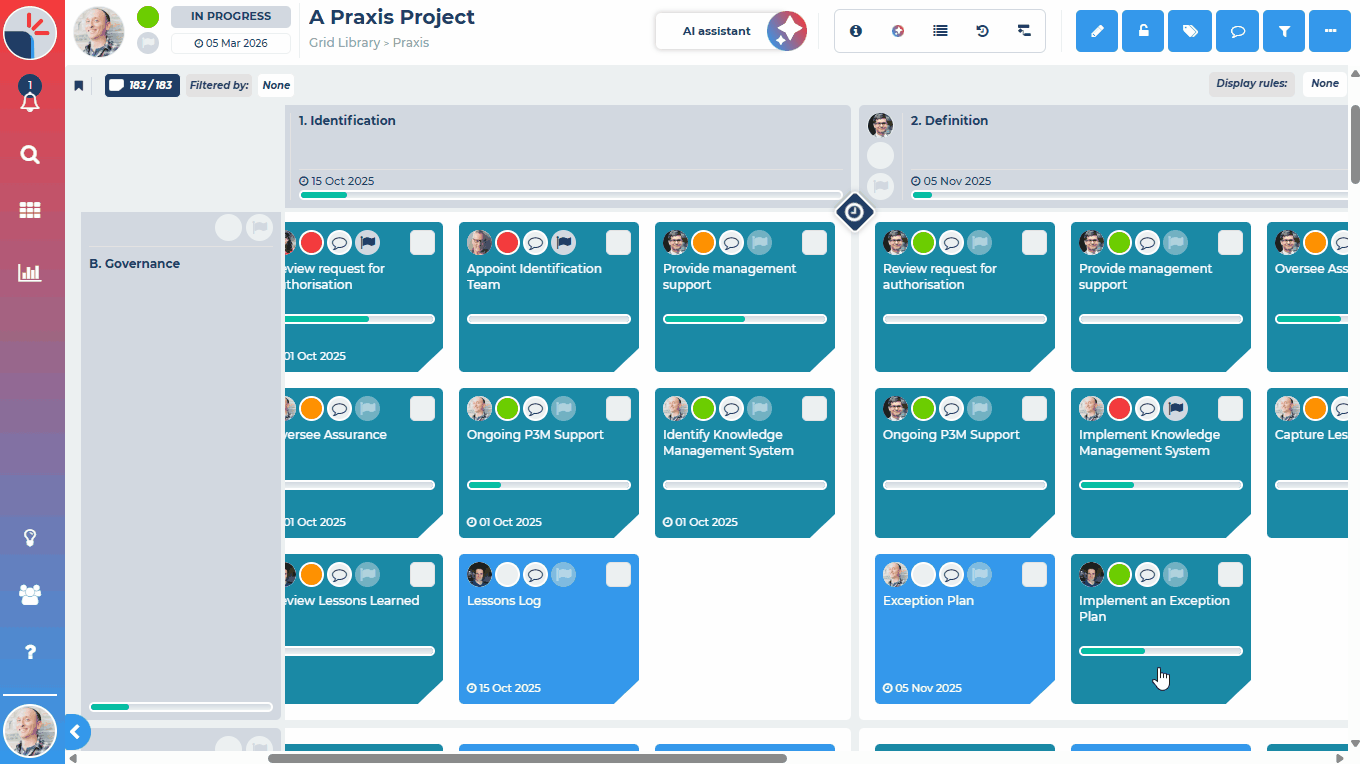Check the checkbox on the Exception Plan card
Viewport: 1360px width, 764px height.
pyautogui.click(x=1034, y=574)
